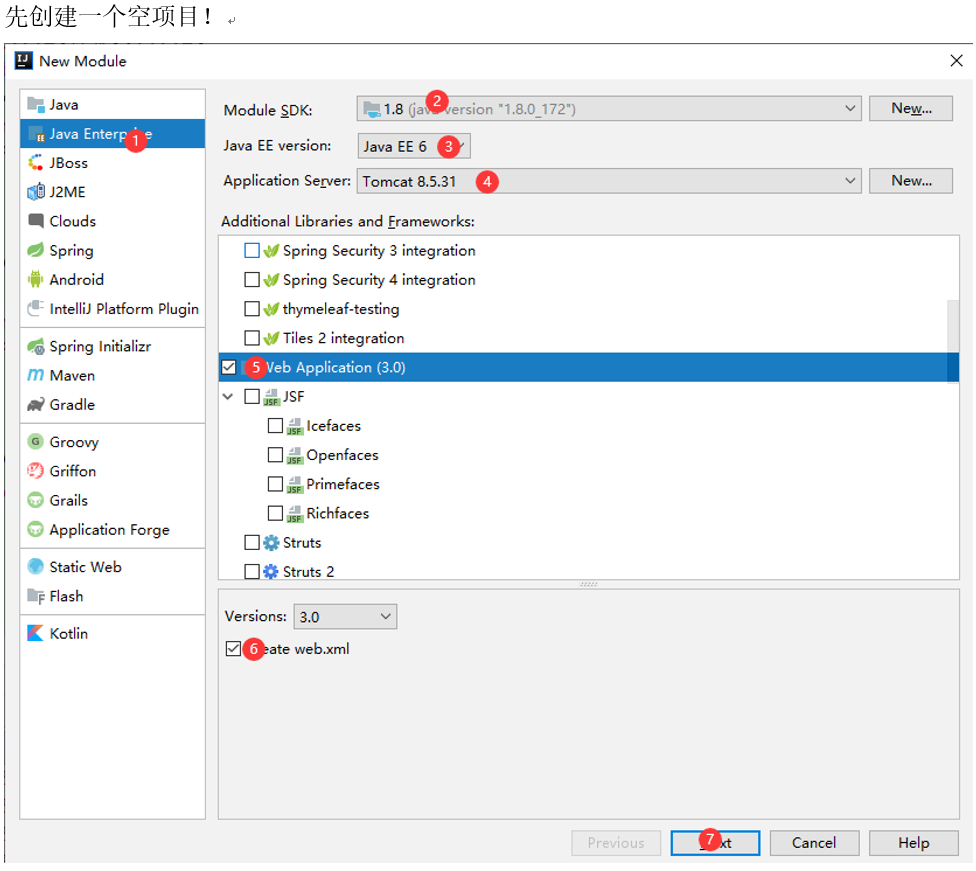The height and width of the screenshot is (871, 976).
Task: Click the Android robot icon
Action: click(x=35, y=280)
